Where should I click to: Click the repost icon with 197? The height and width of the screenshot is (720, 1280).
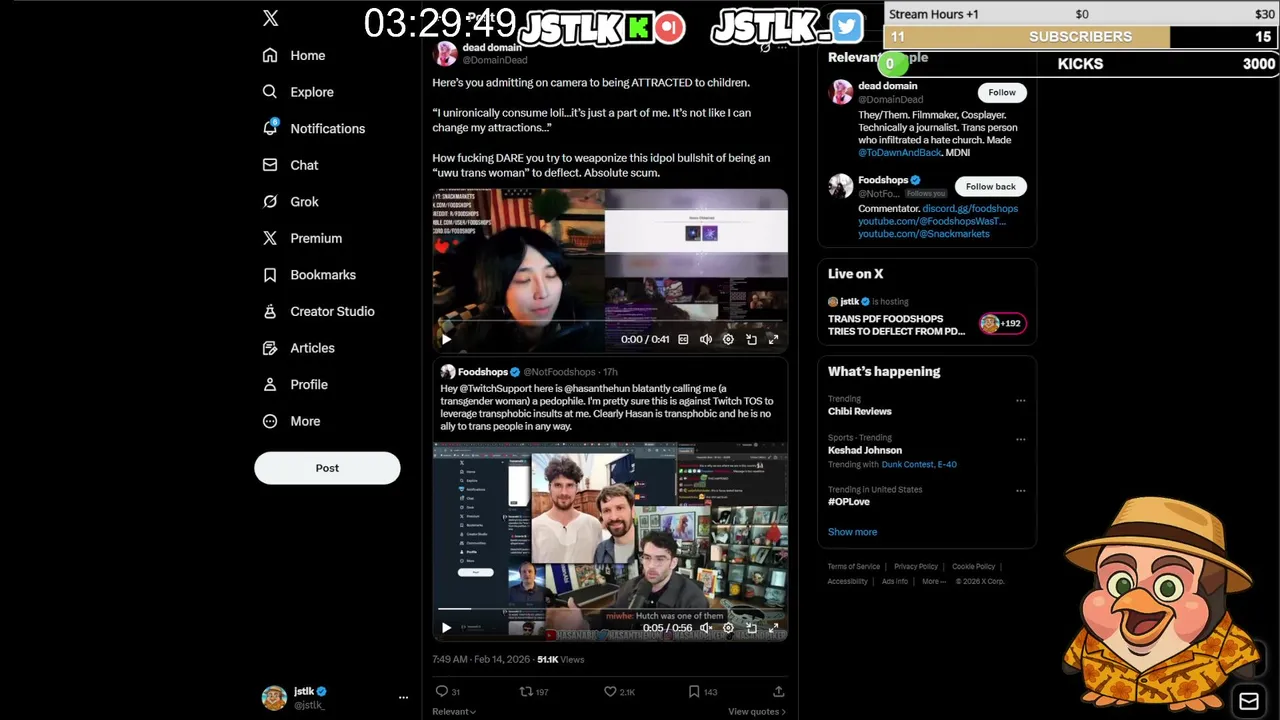(526, 691)
